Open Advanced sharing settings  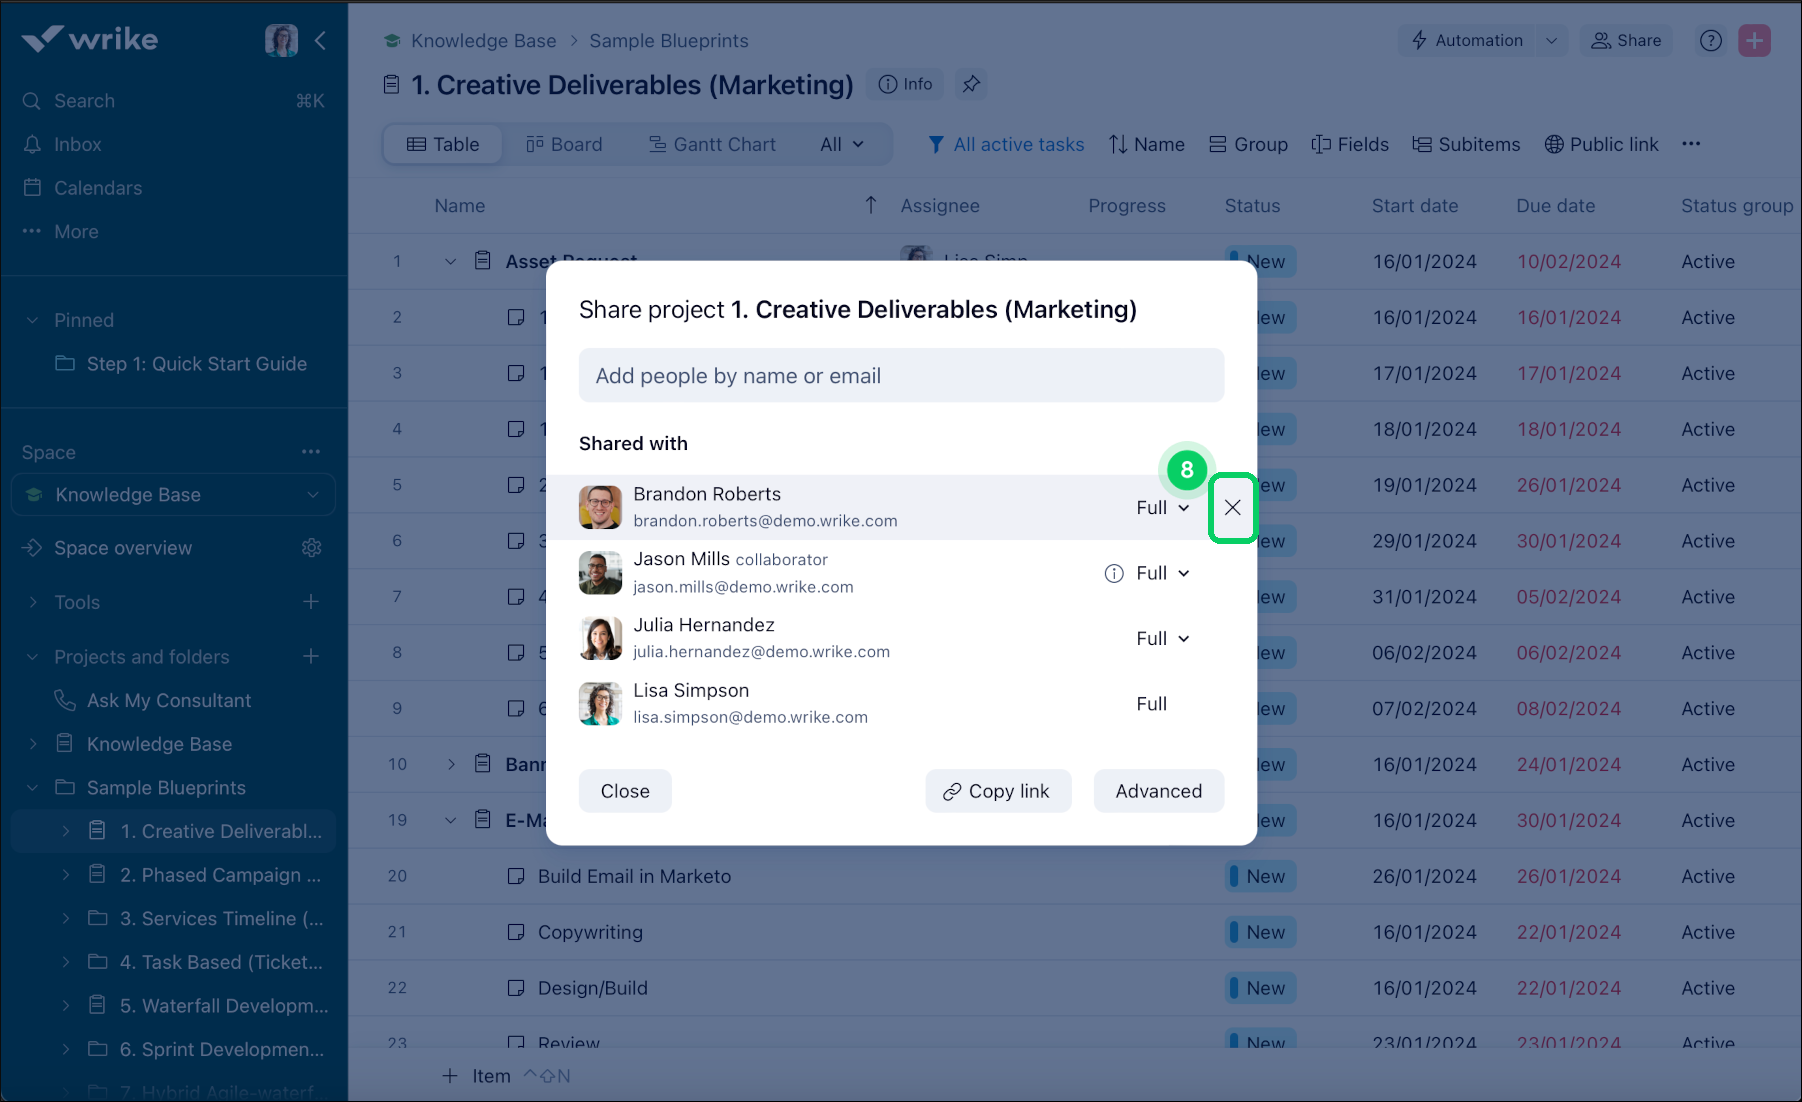[x=1158, y=791]
